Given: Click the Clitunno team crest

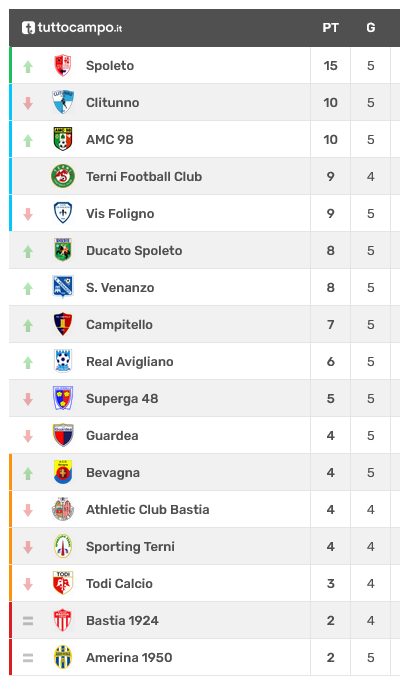Looking at the screenshot, I should click(63, 103).
